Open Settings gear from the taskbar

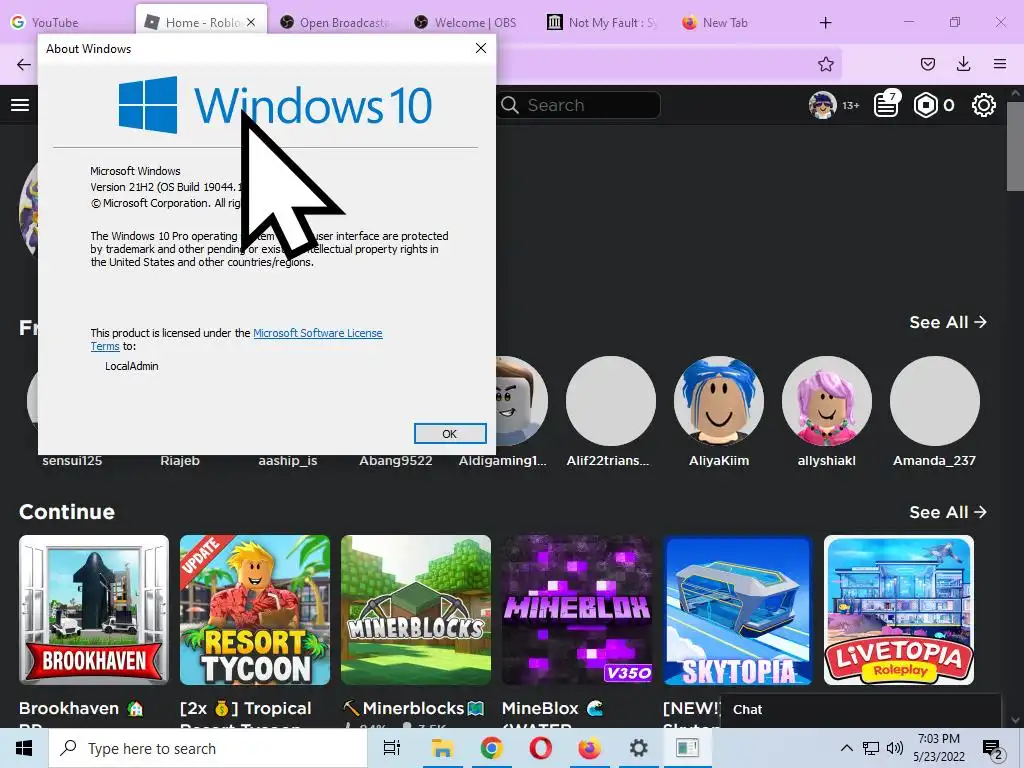point(638,748)
